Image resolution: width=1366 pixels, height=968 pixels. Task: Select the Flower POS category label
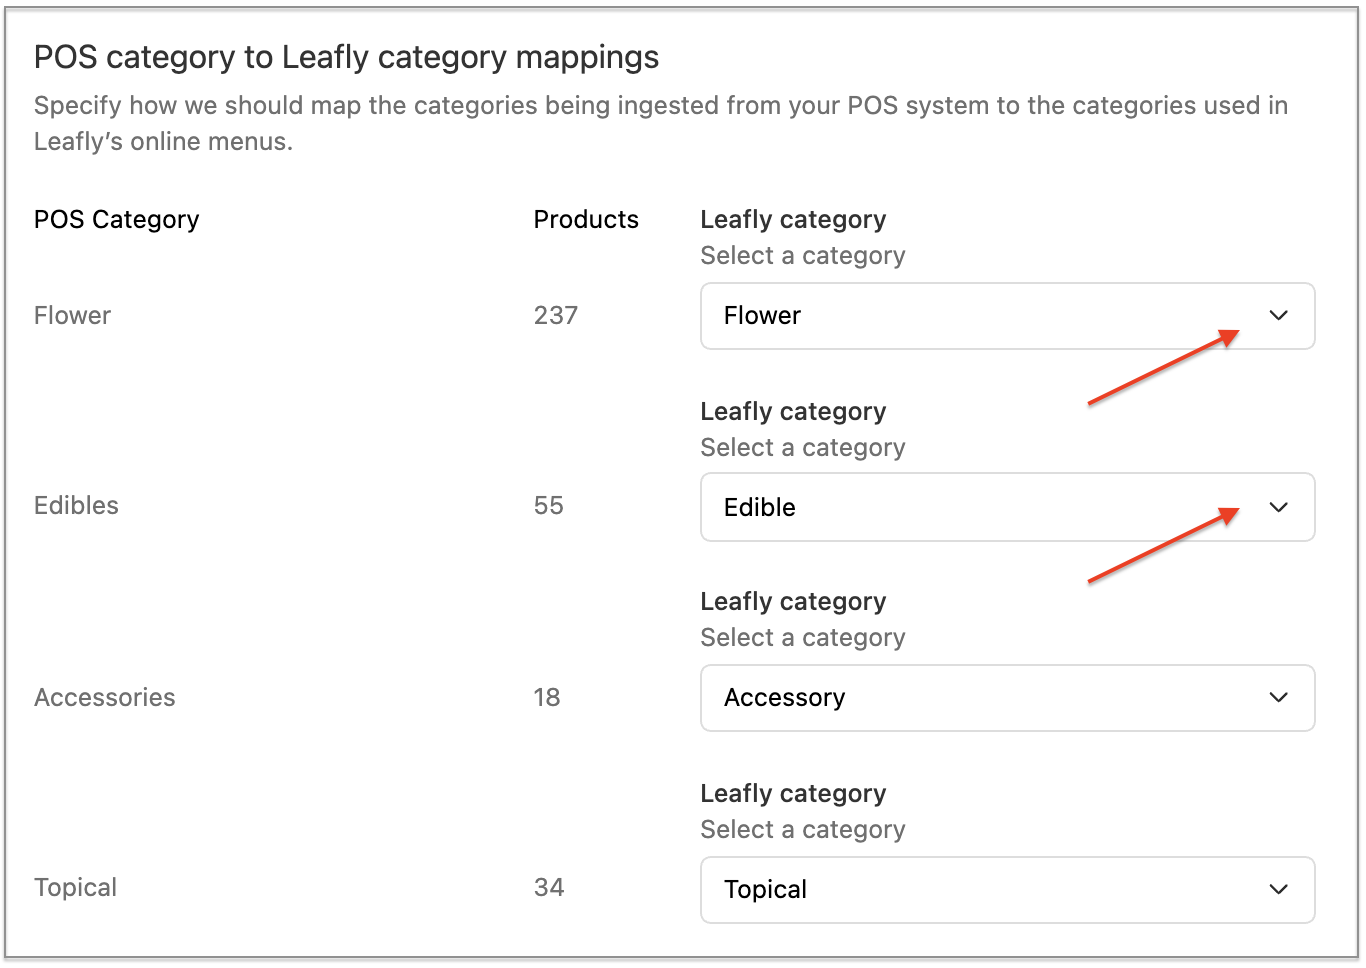pos(72,315)
